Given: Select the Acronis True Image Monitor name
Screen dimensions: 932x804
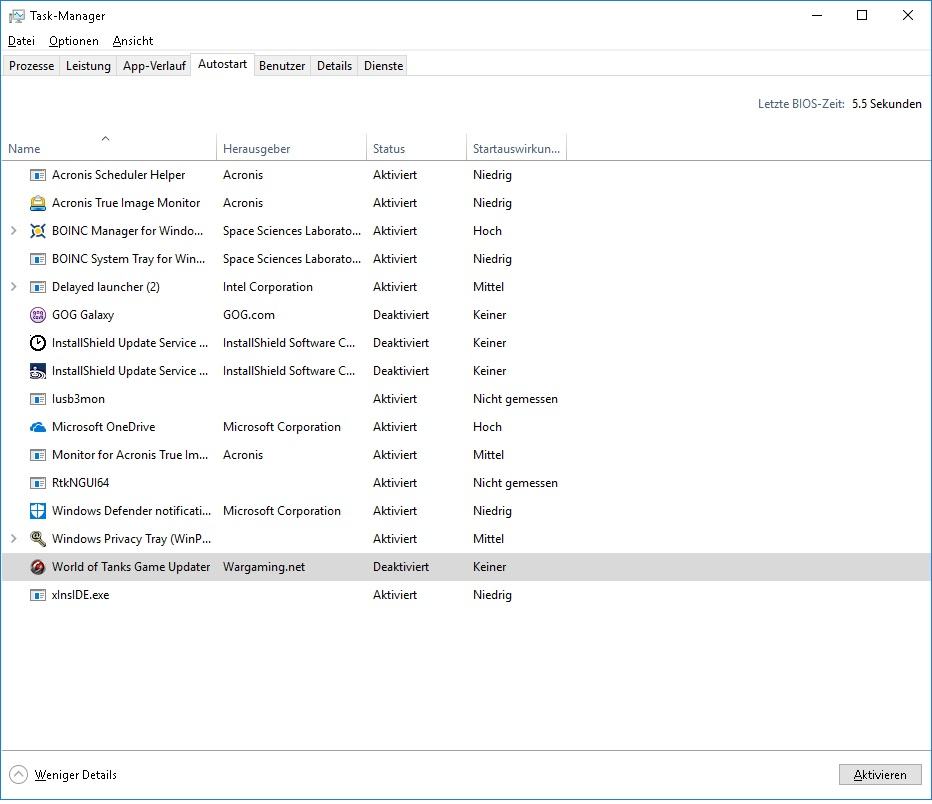Looking at the screenshot, I should click(126, 203).
